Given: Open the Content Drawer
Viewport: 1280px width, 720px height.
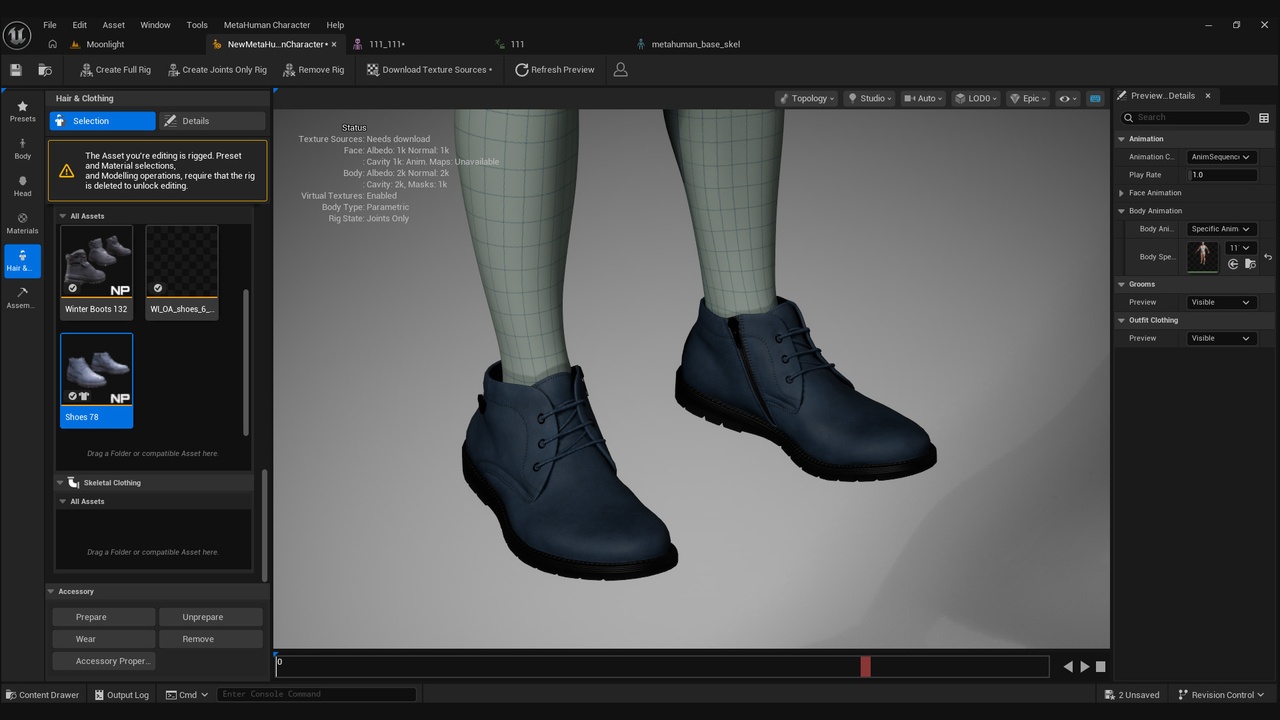Looking at the screenshot, I should 42,695.
